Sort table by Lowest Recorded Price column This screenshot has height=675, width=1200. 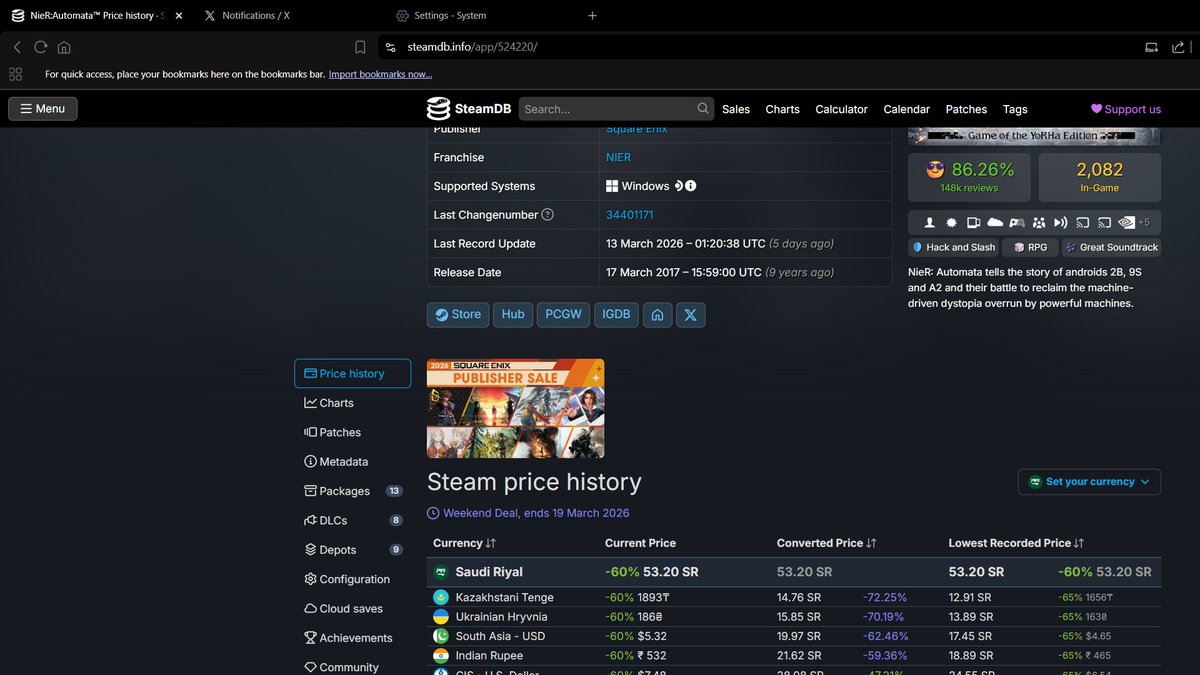pyautogui.click(x=1016, y=543)
